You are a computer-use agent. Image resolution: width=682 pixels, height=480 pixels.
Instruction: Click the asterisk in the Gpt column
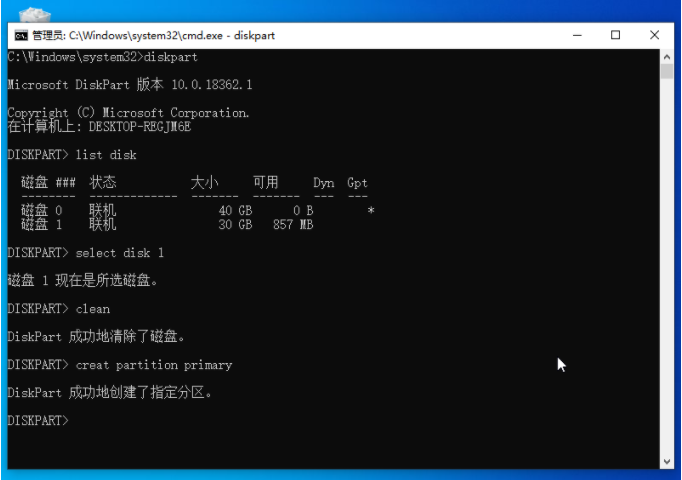coord(371,211)
